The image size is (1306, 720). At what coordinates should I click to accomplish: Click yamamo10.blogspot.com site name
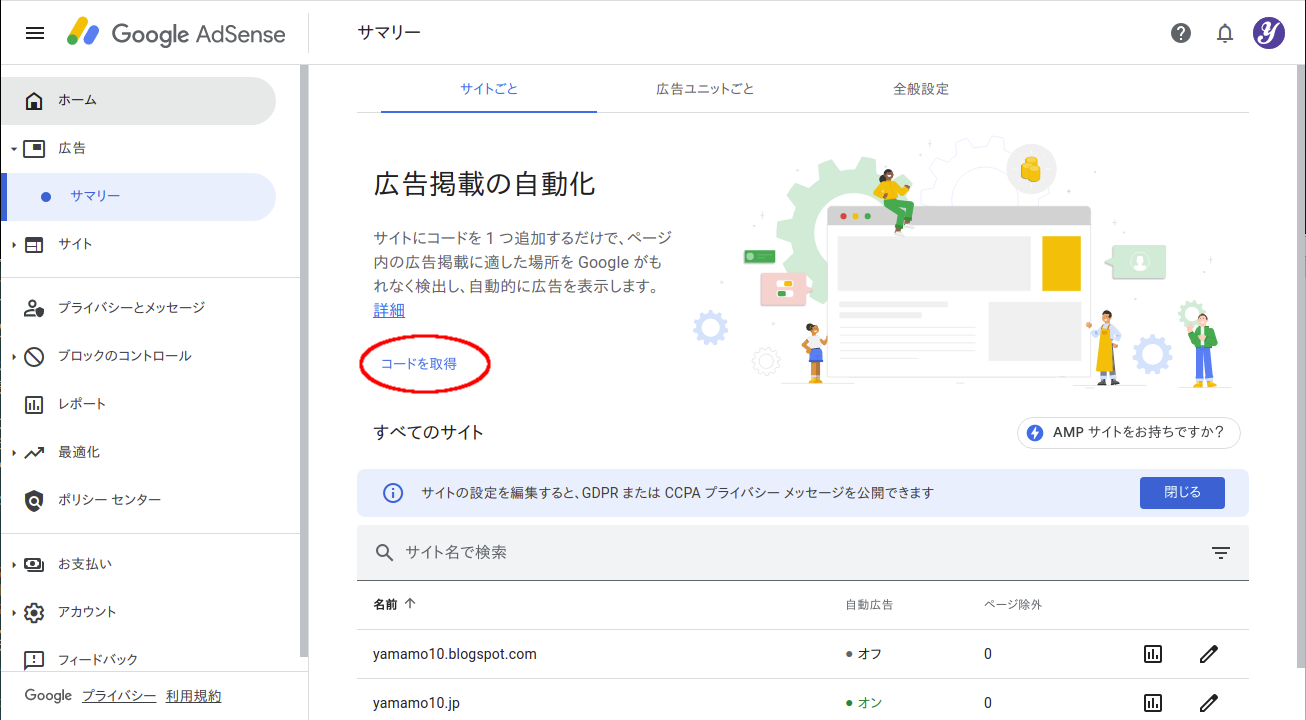[455, 654]
